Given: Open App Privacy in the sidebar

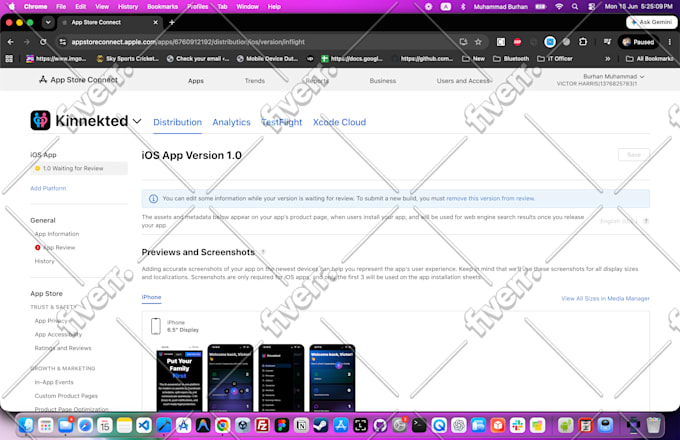Looking at the screenshot, I should [x=51, y=321].
